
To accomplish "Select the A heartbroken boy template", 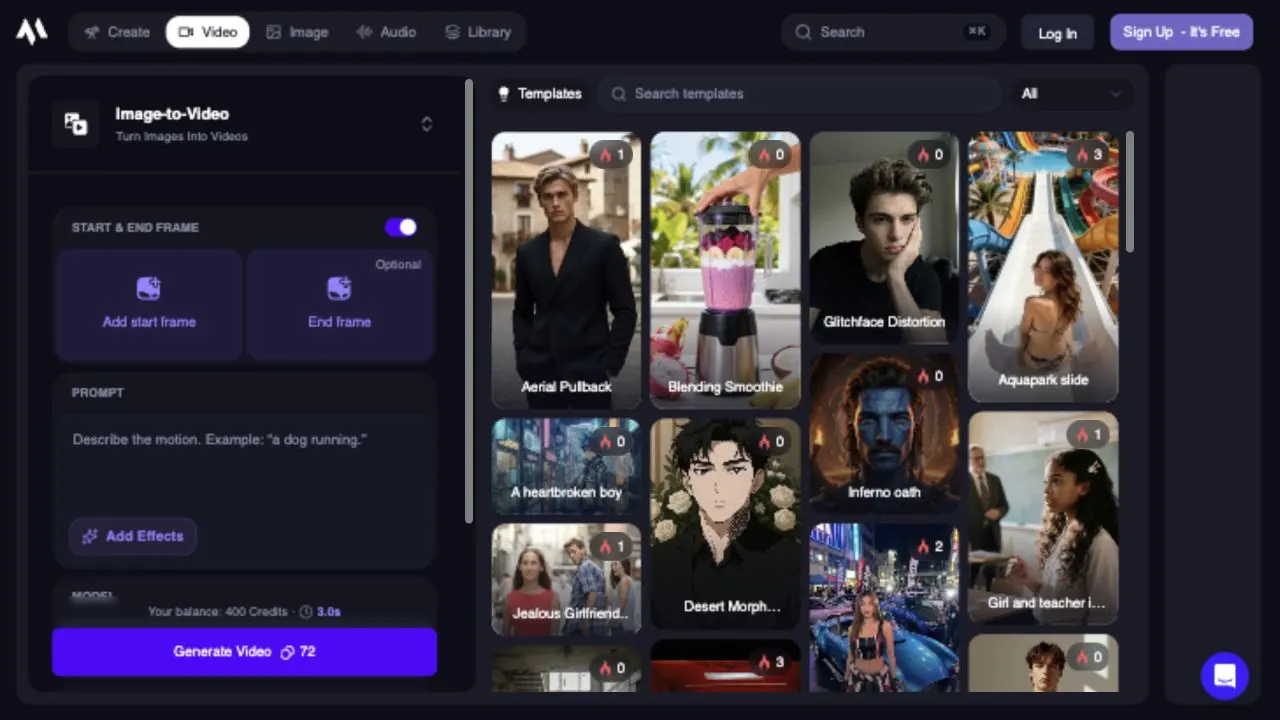I will click(566, 467).
